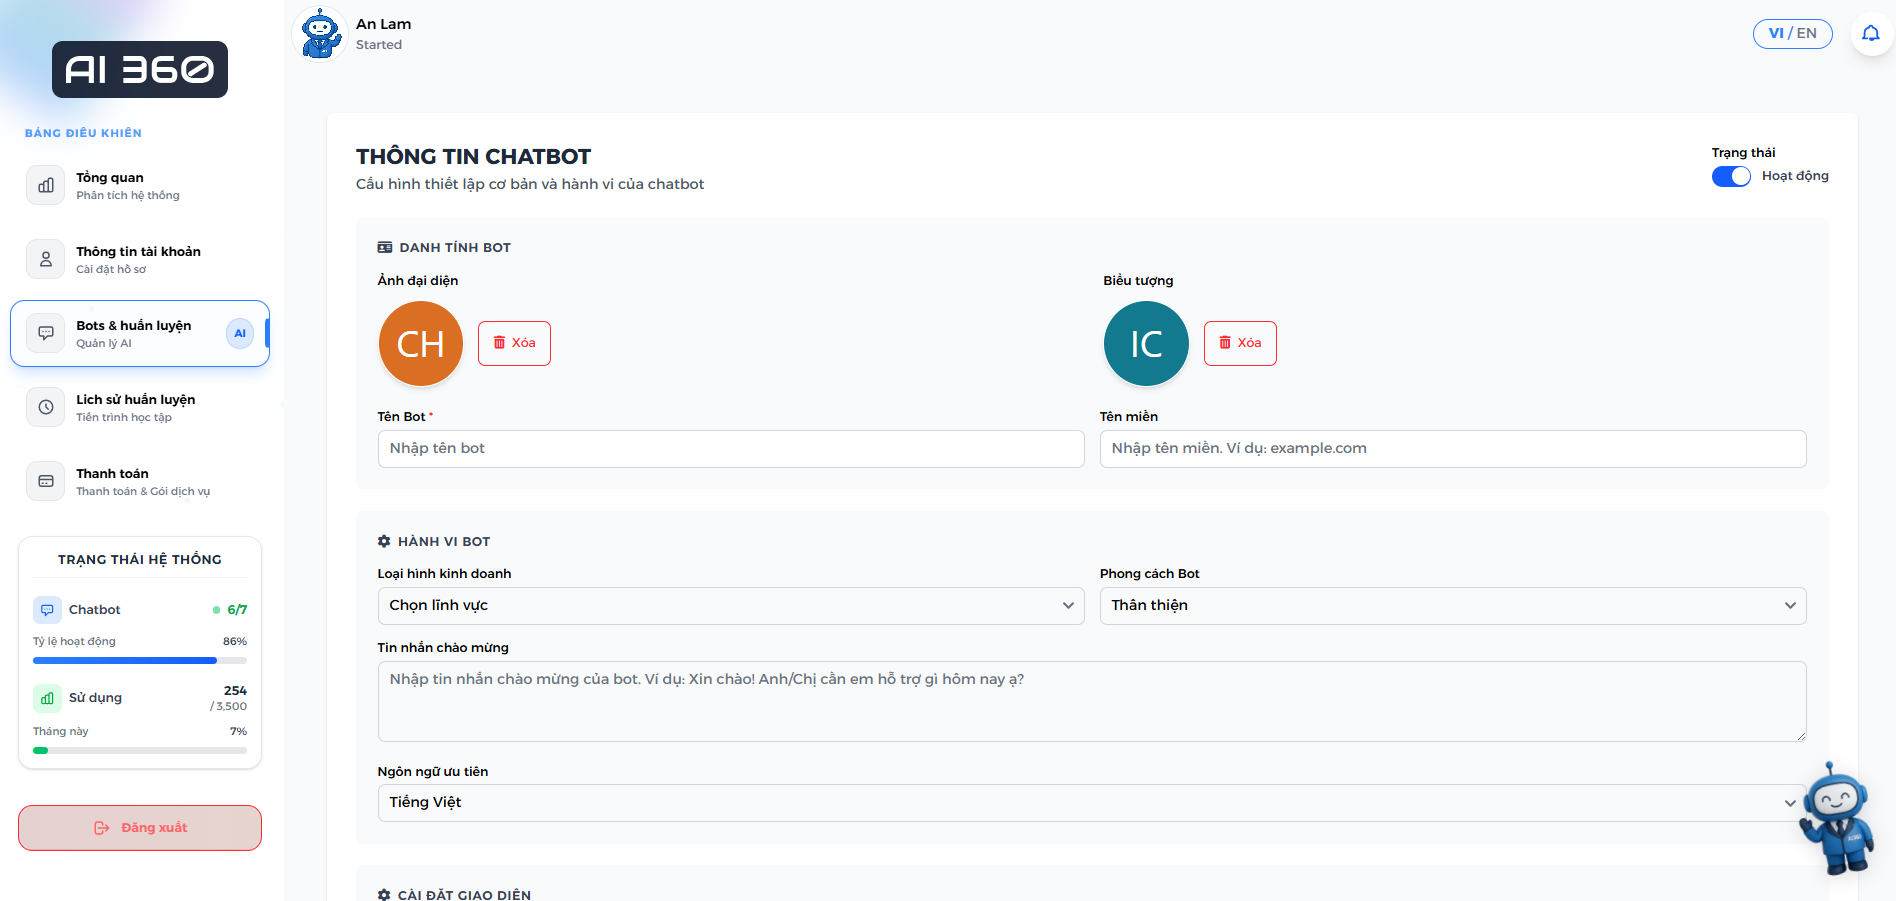The height and width of the screenshot is (901, 1896).
Task: Click the Tổng quan chart icon
Action: tap(46, 186)
